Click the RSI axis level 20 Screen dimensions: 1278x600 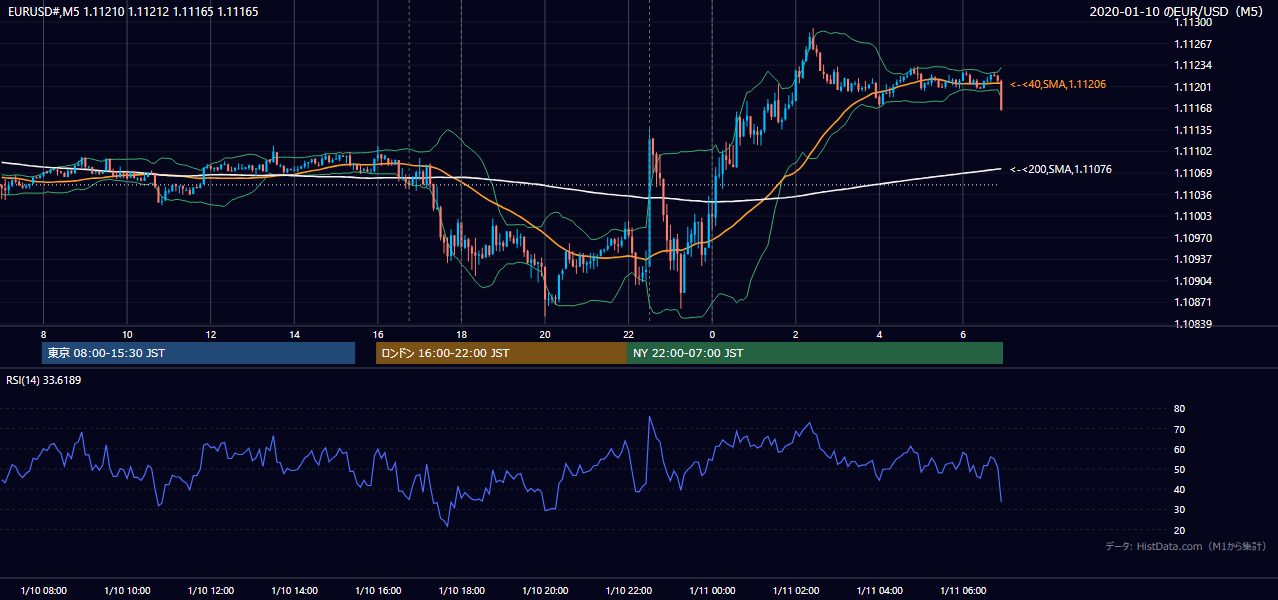click(x=1179, y=531)
